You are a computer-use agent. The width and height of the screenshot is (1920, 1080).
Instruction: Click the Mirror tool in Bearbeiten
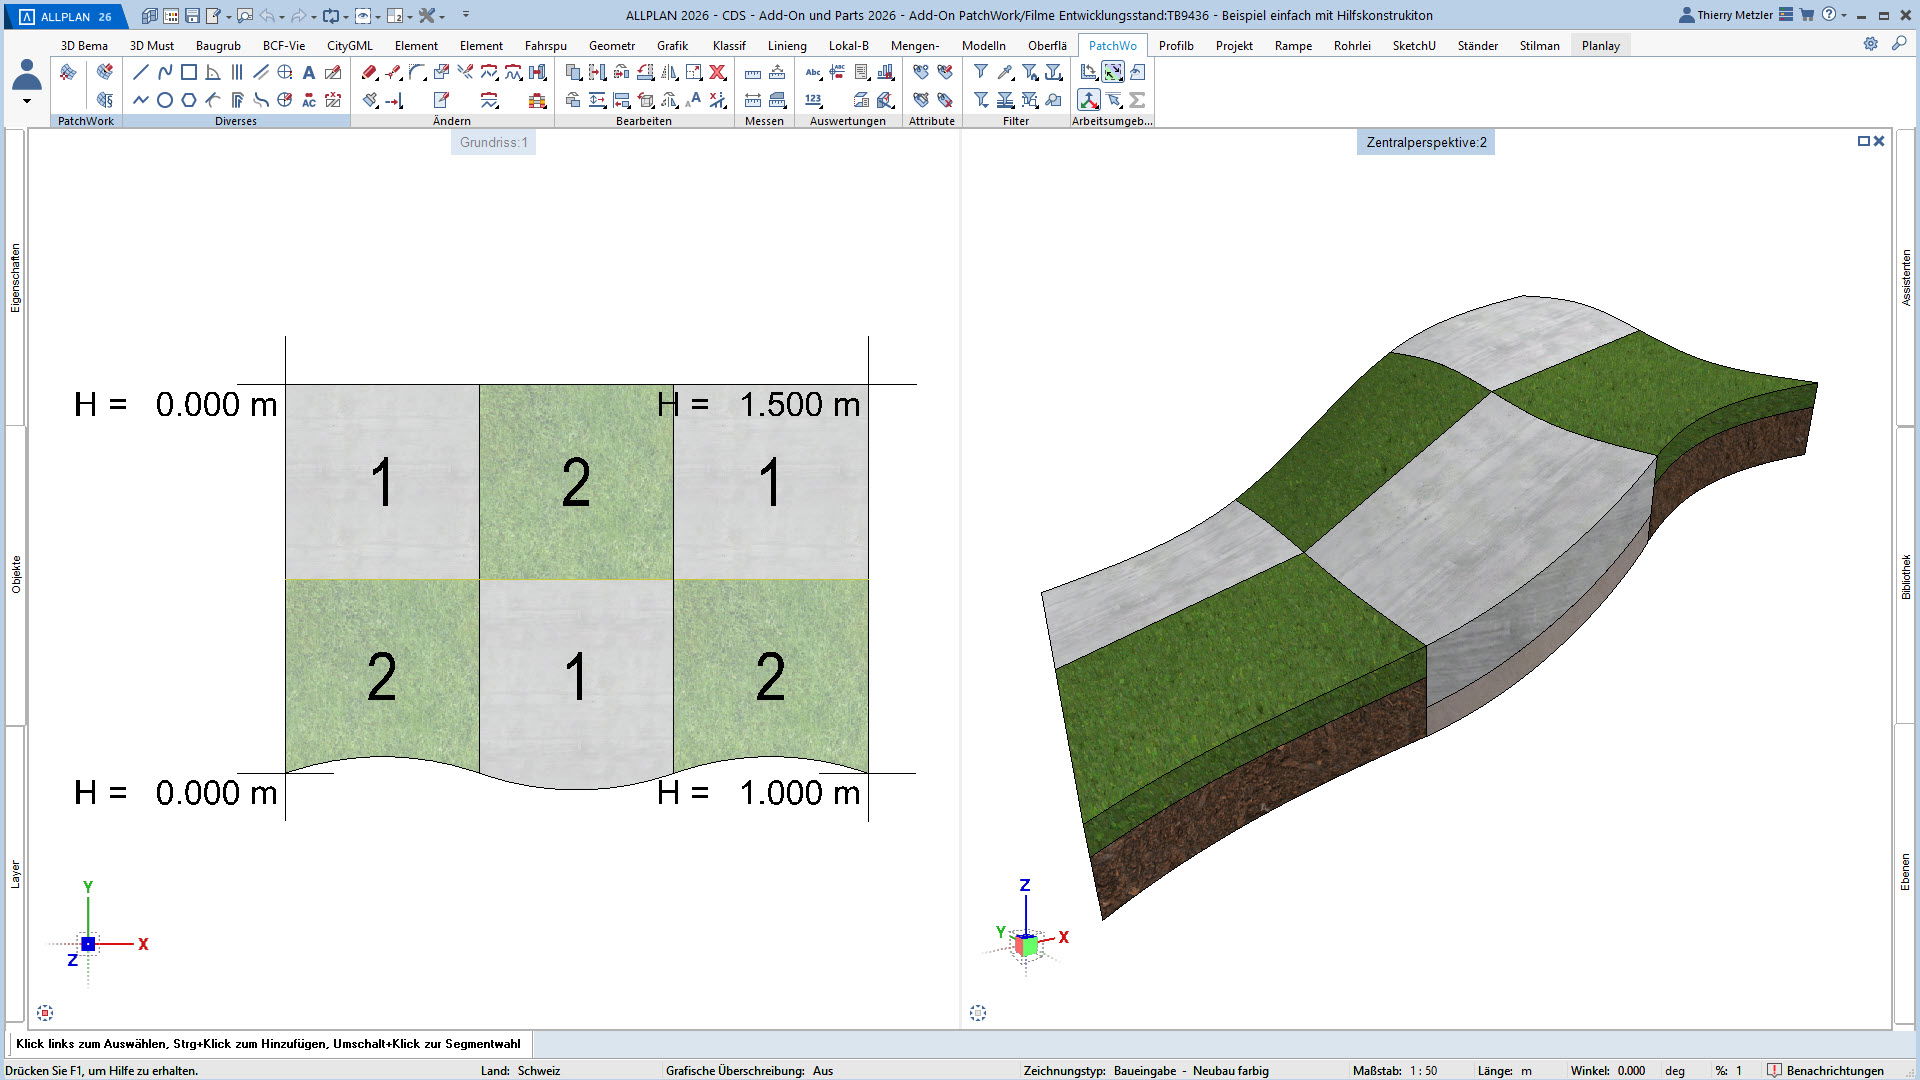point(669,72)
